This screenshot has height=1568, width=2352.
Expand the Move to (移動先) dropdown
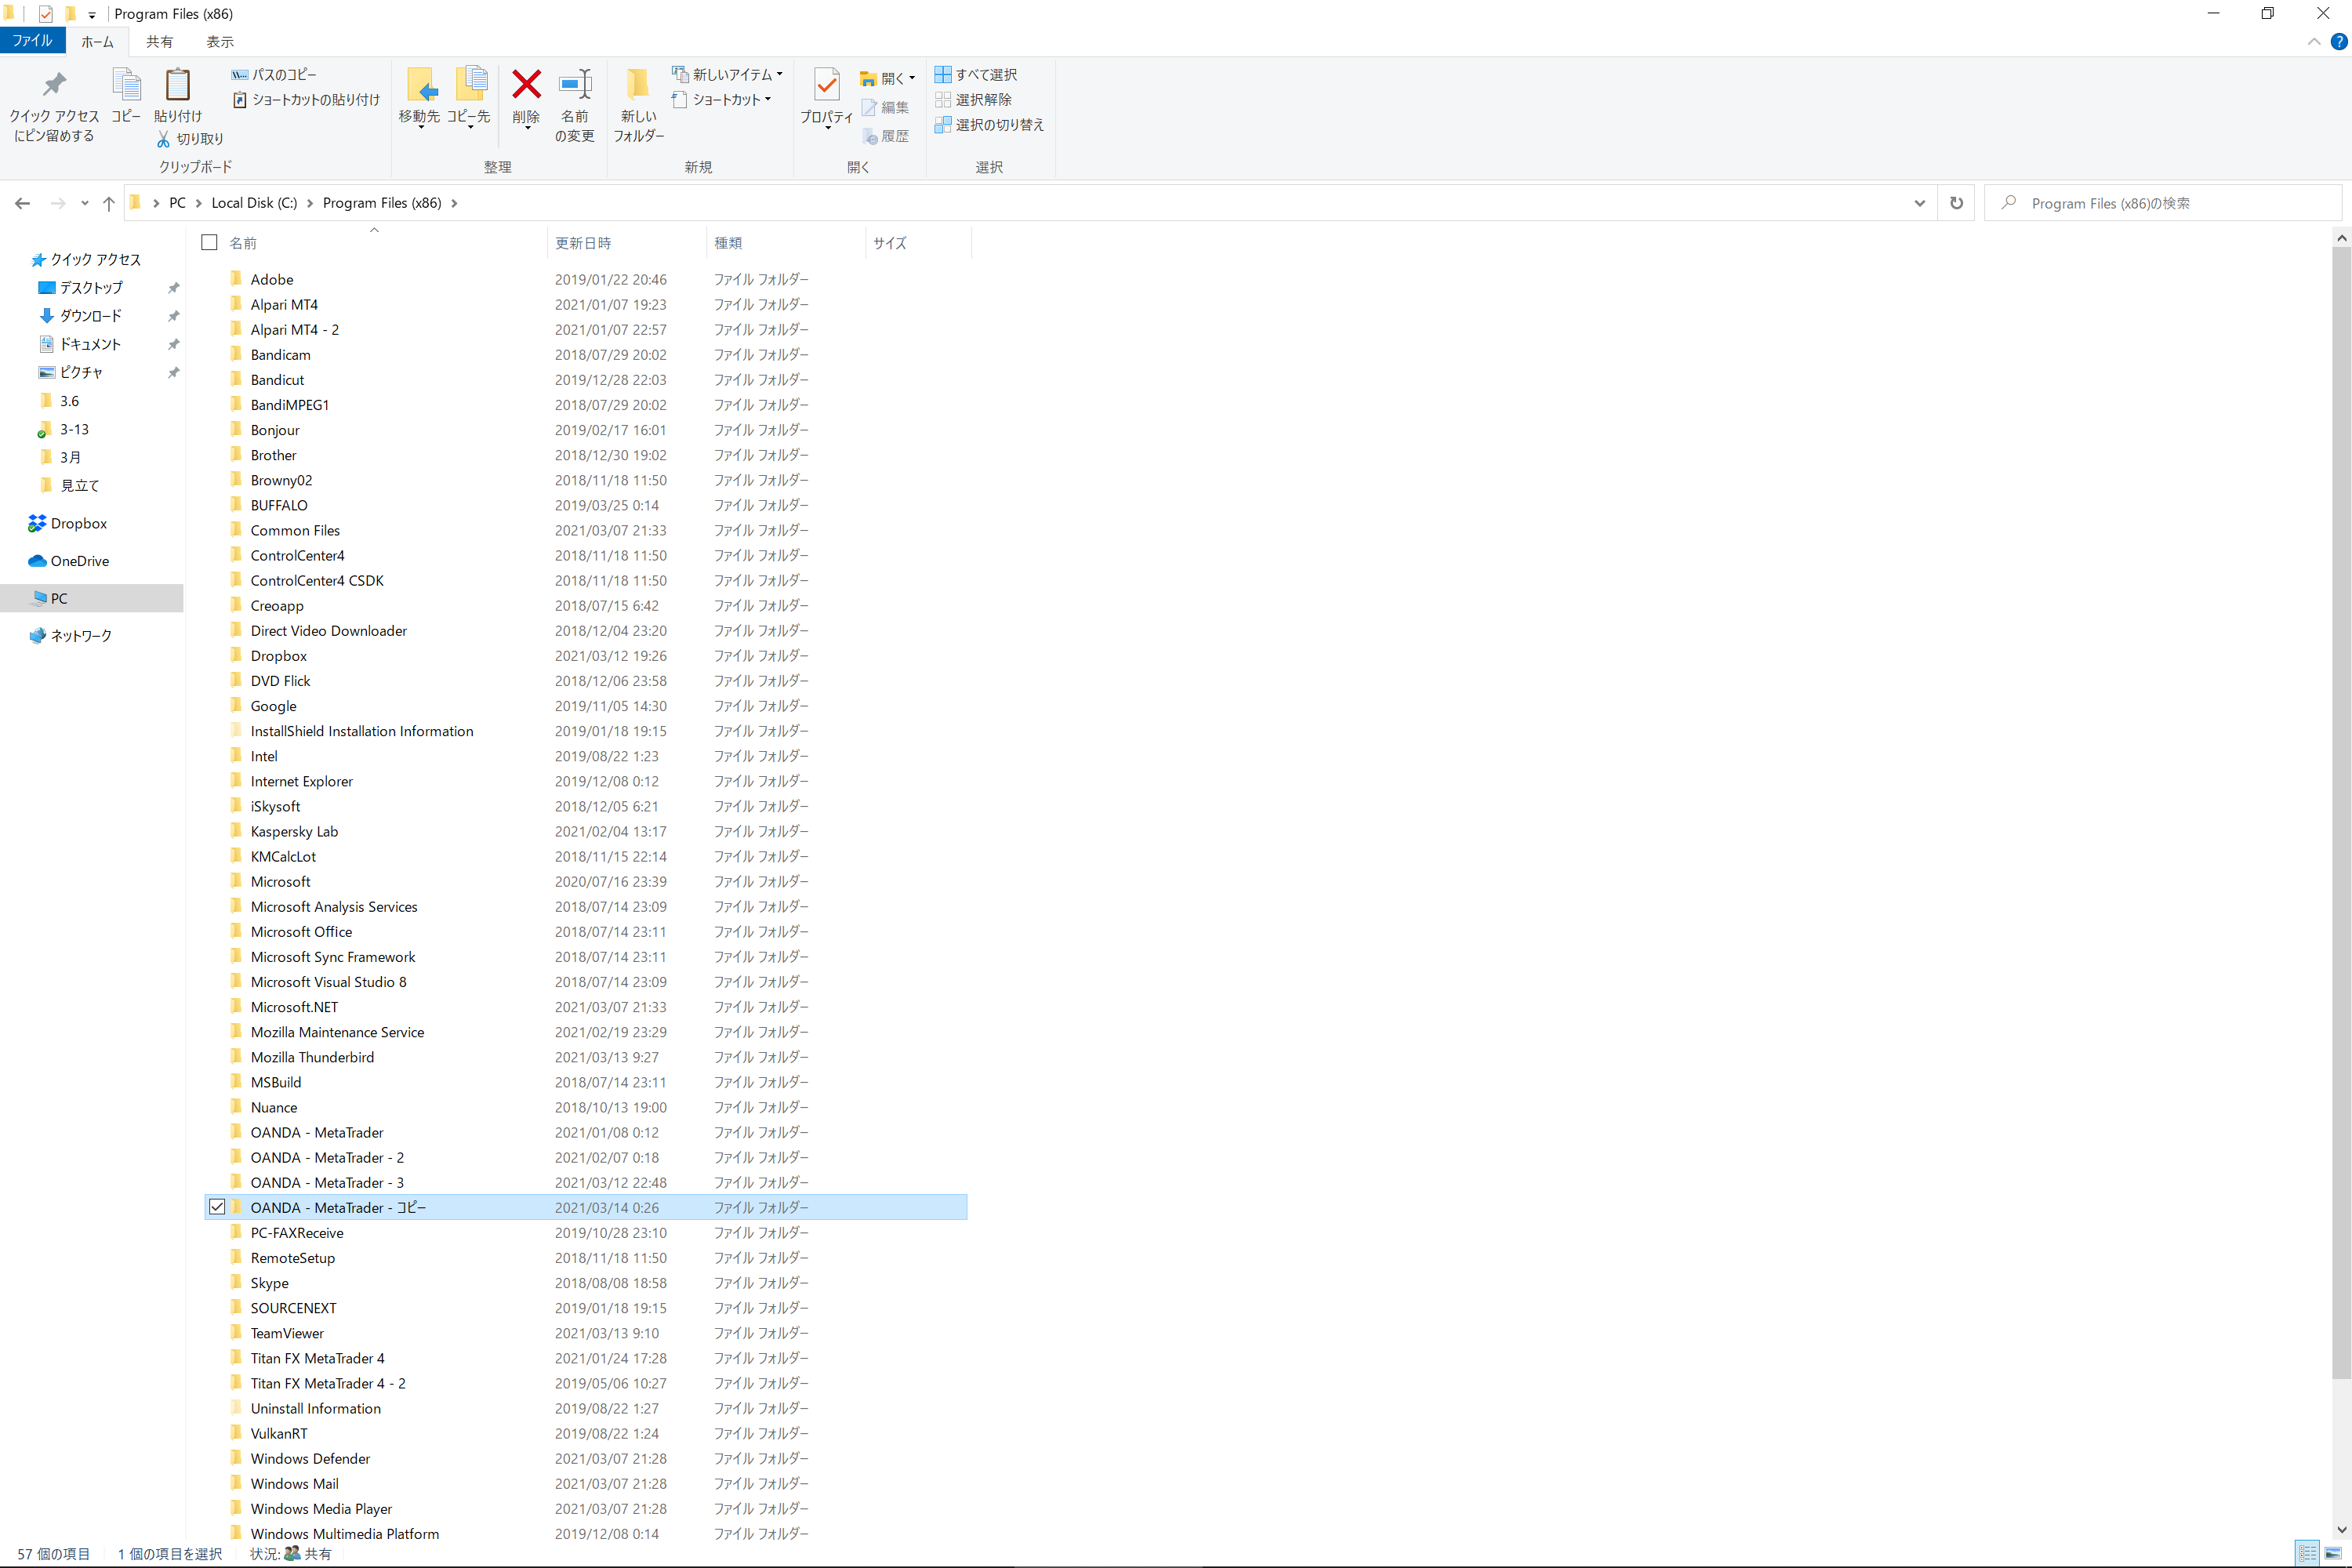pos(420,128)
